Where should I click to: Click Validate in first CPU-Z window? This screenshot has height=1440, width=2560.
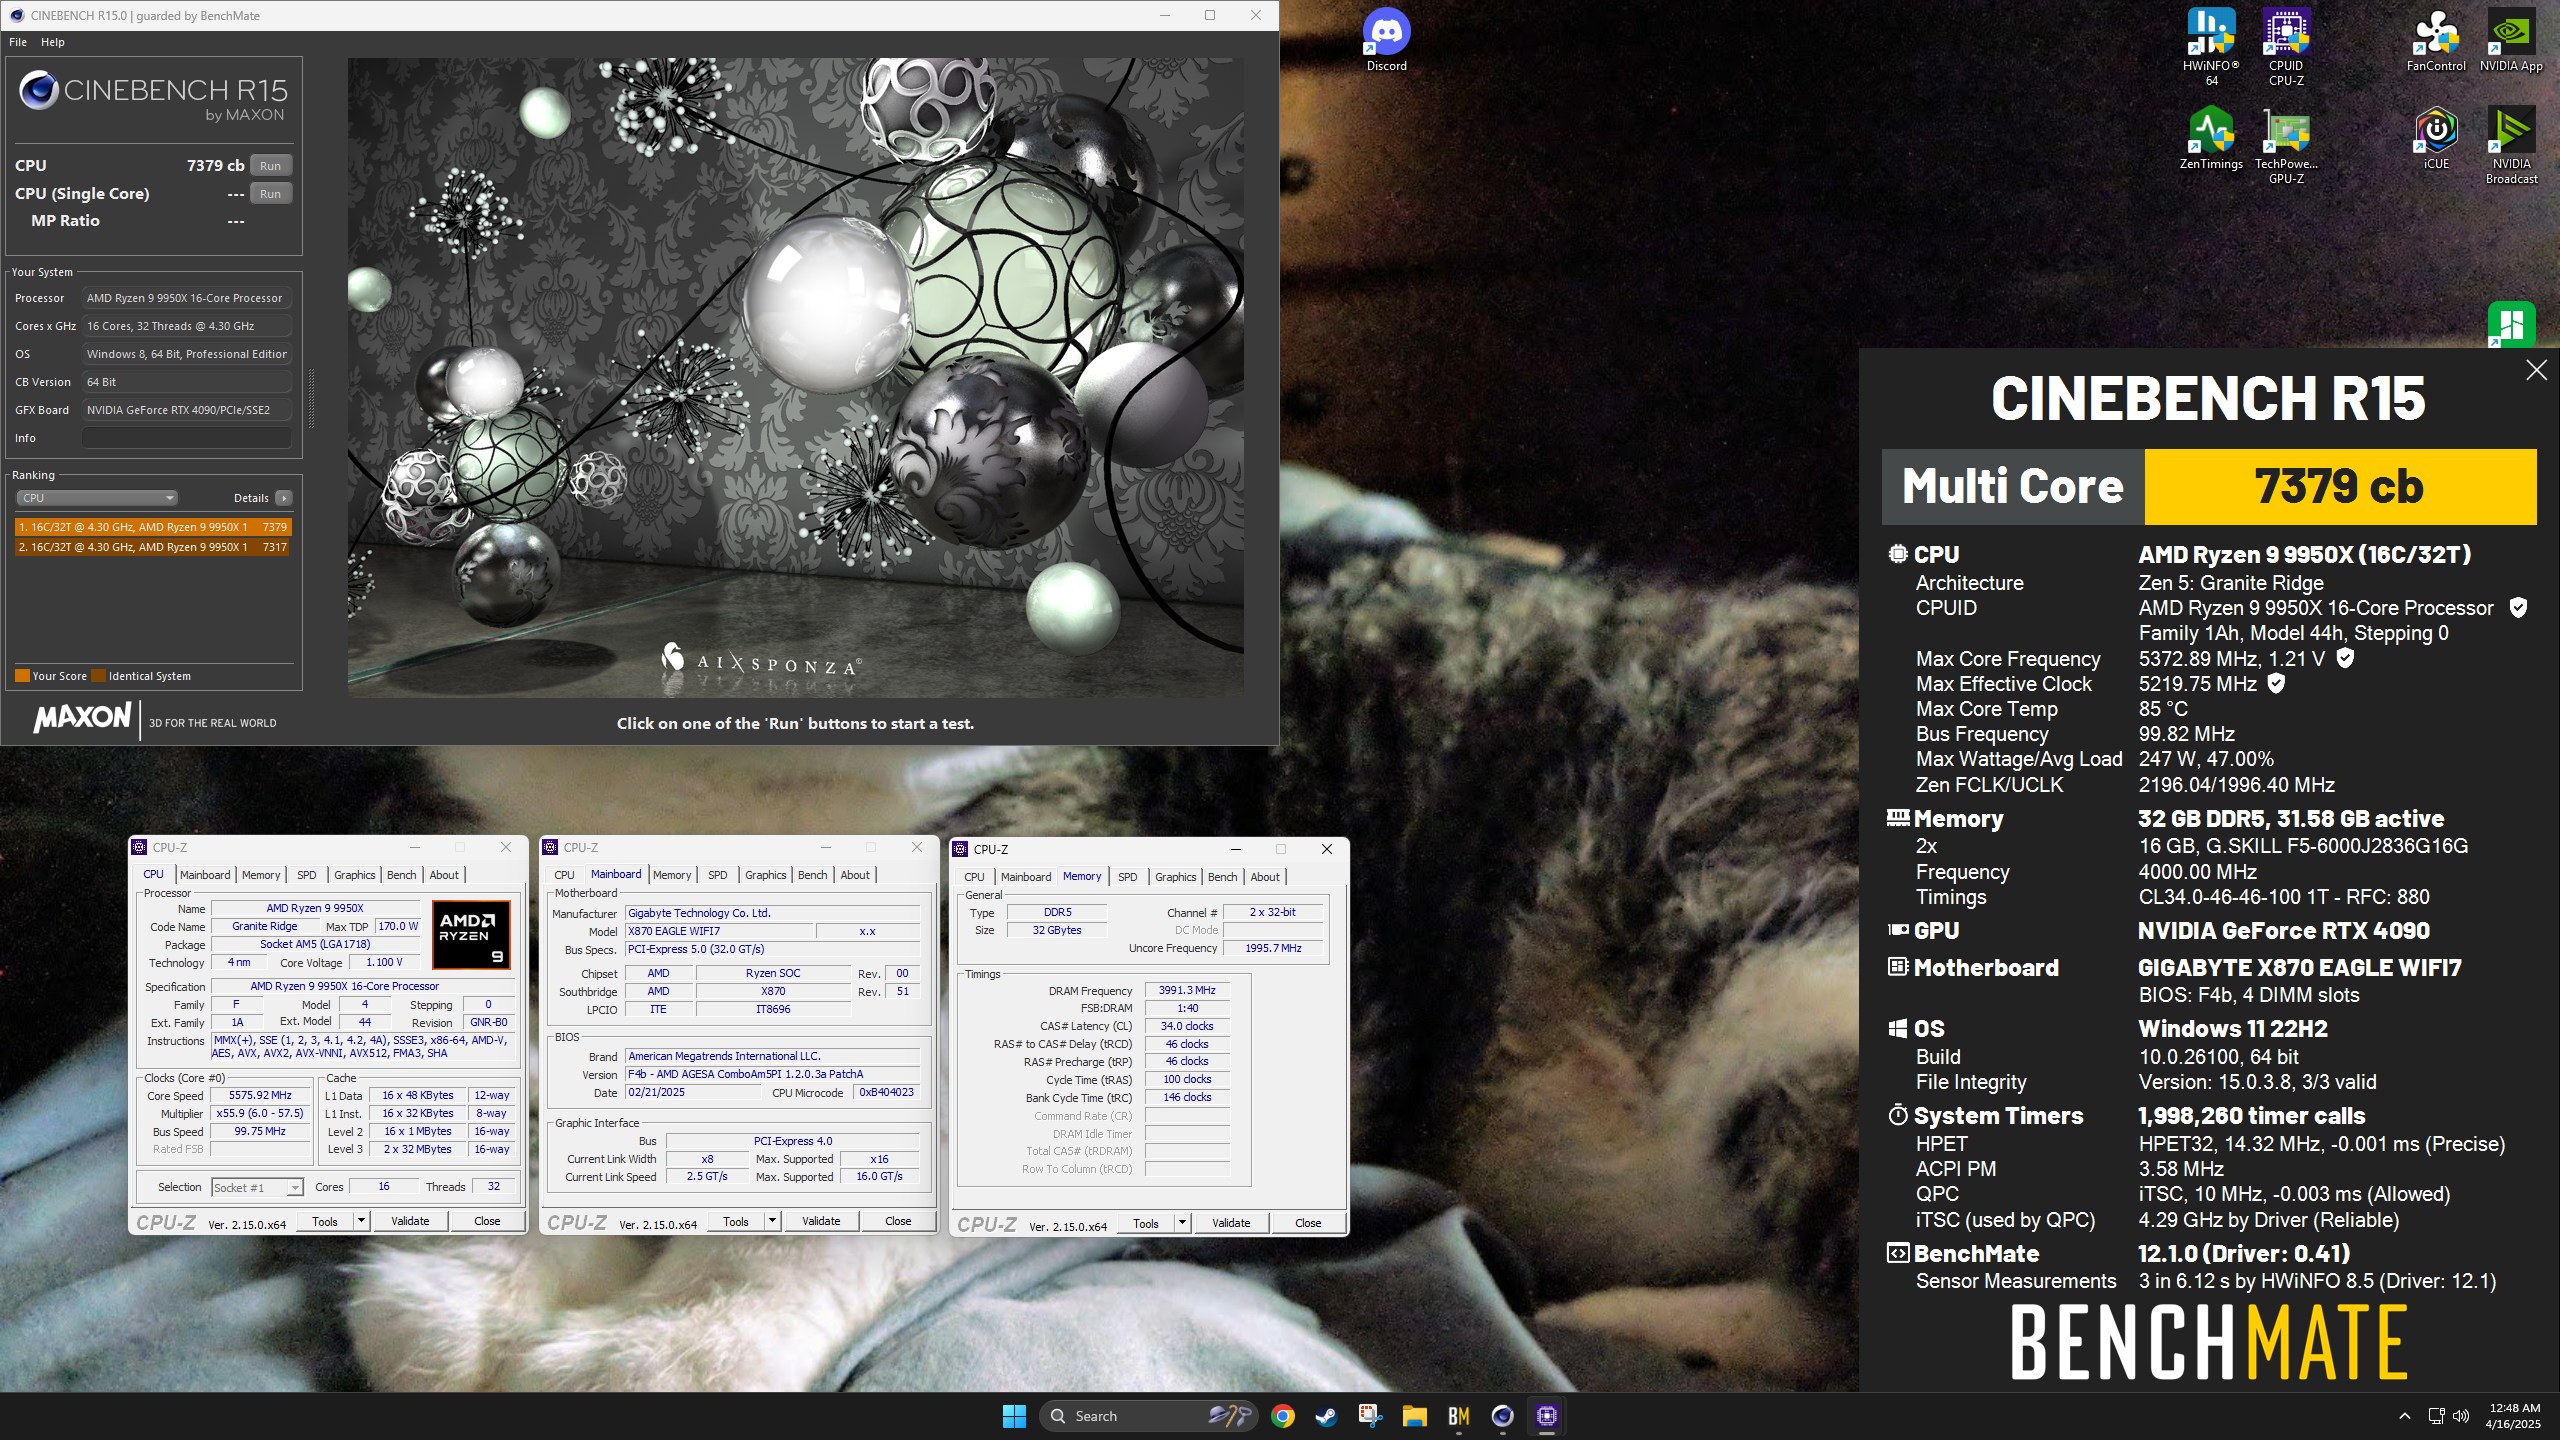[410, 1221]
